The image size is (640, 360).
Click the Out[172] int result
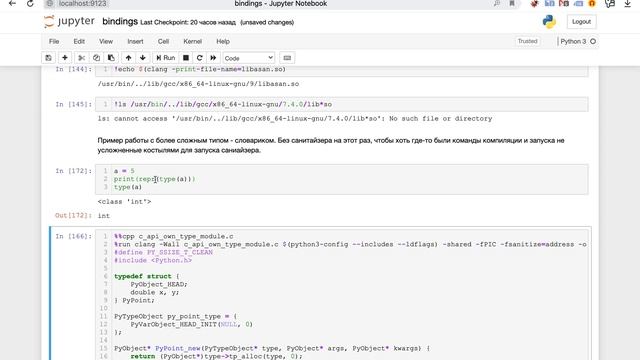point(104,216)
